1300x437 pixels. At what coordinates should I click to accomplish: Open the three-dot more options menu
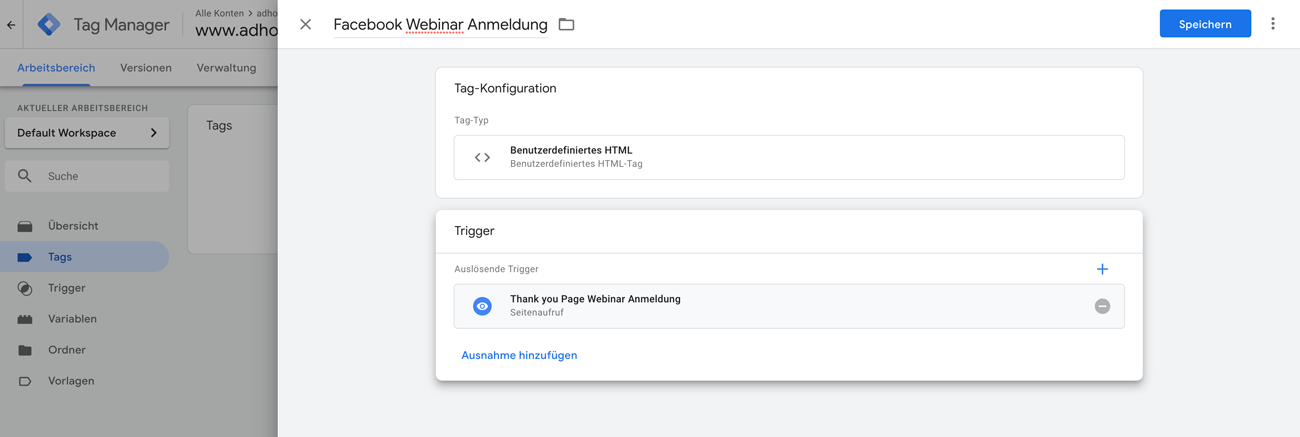point(1273,23)
